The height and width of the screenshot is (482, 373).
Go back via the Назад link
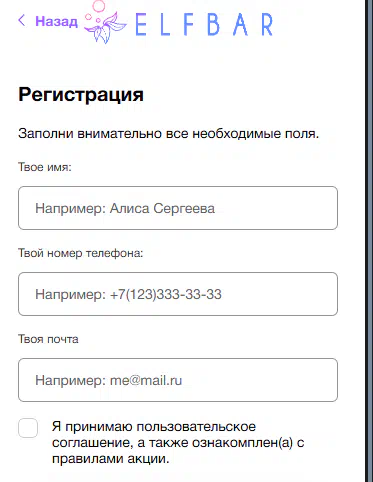[x=56, y=21]
